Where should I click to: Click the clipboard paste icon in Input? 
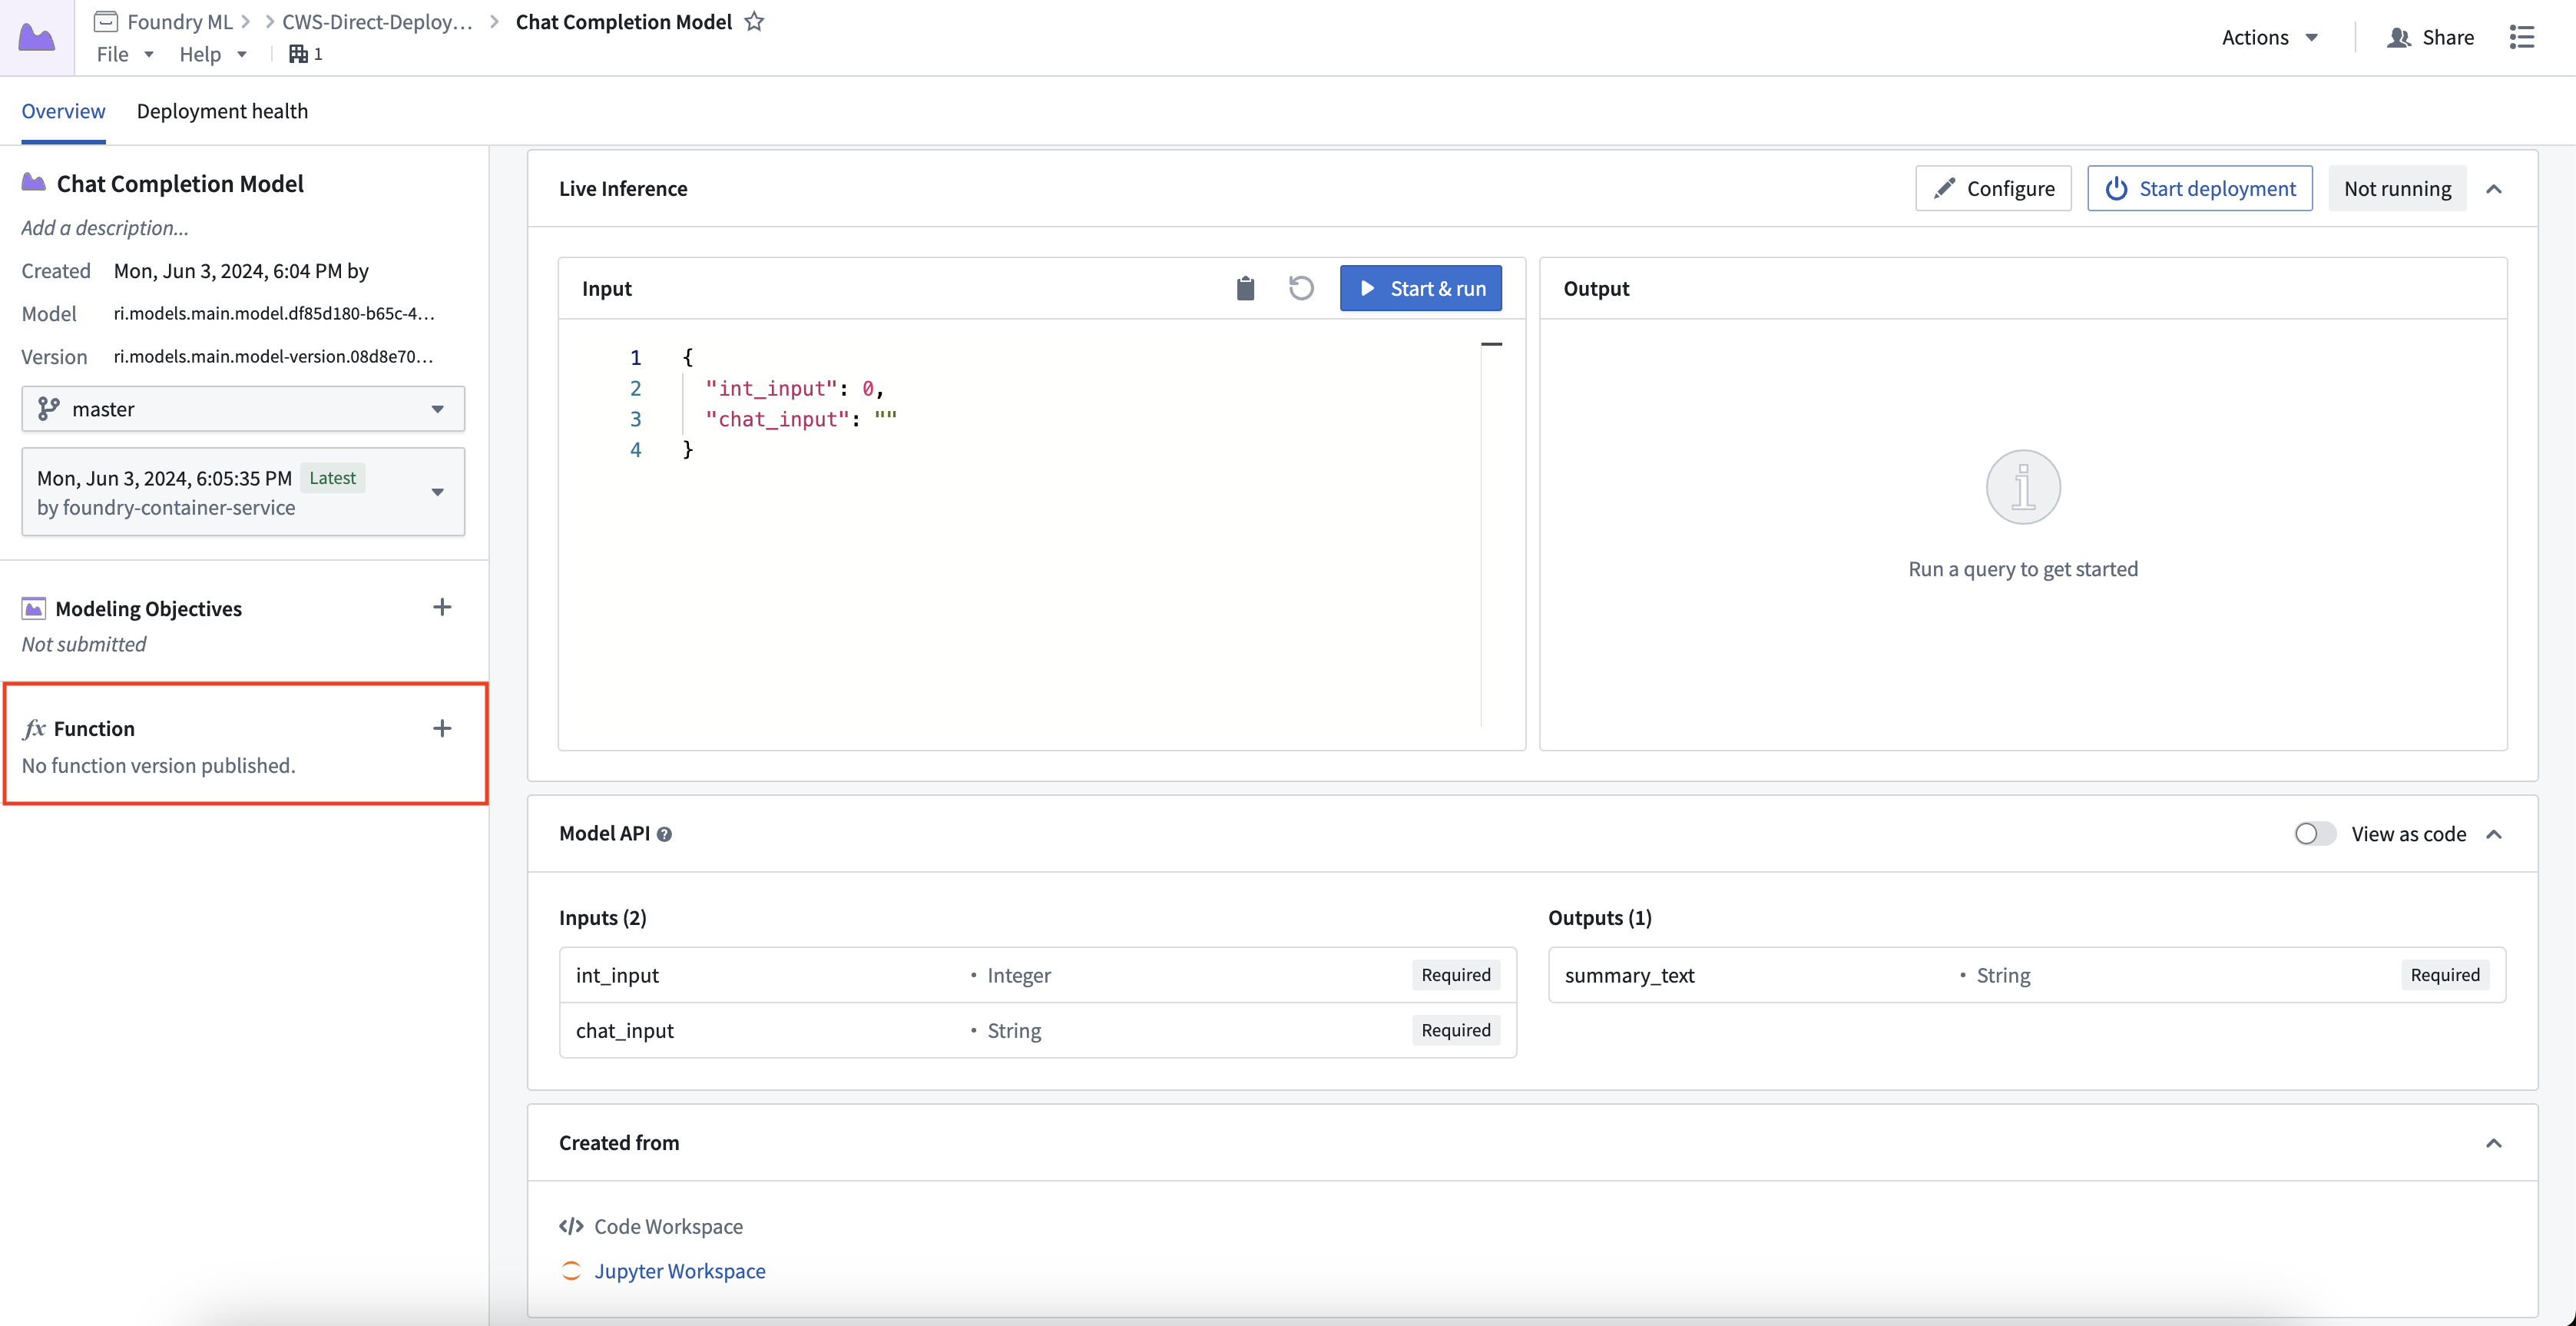[x=1245, y=288]
